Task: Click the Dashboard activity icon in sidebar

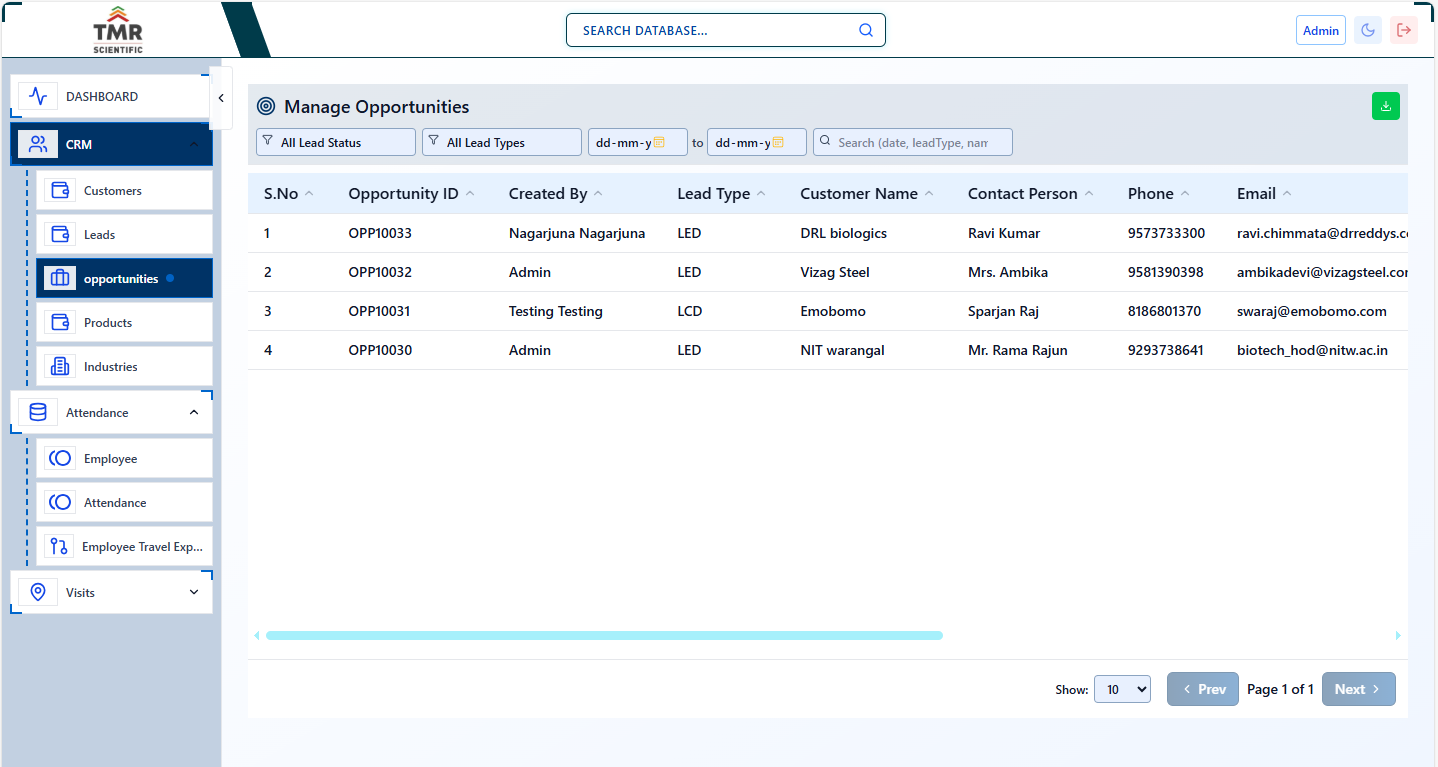Action: [37, 95]
